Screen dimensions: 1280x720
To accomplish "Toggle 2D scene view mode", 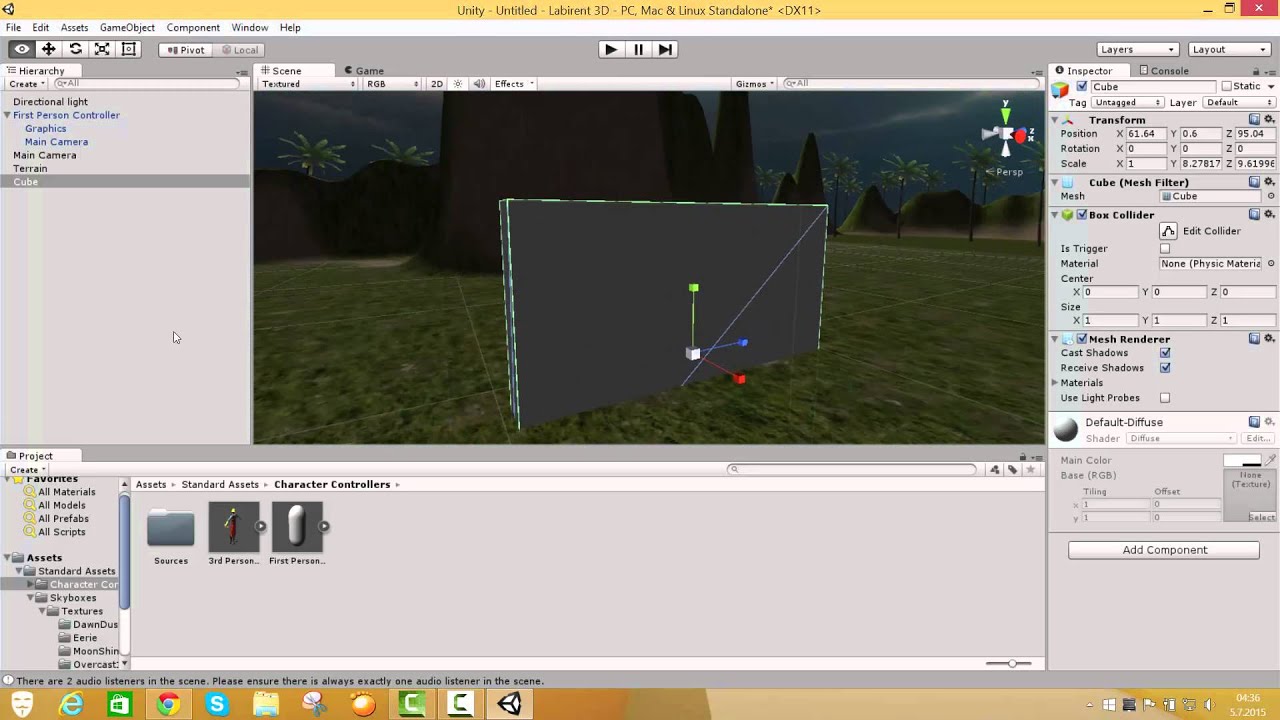I will click(x=437, y=84).
